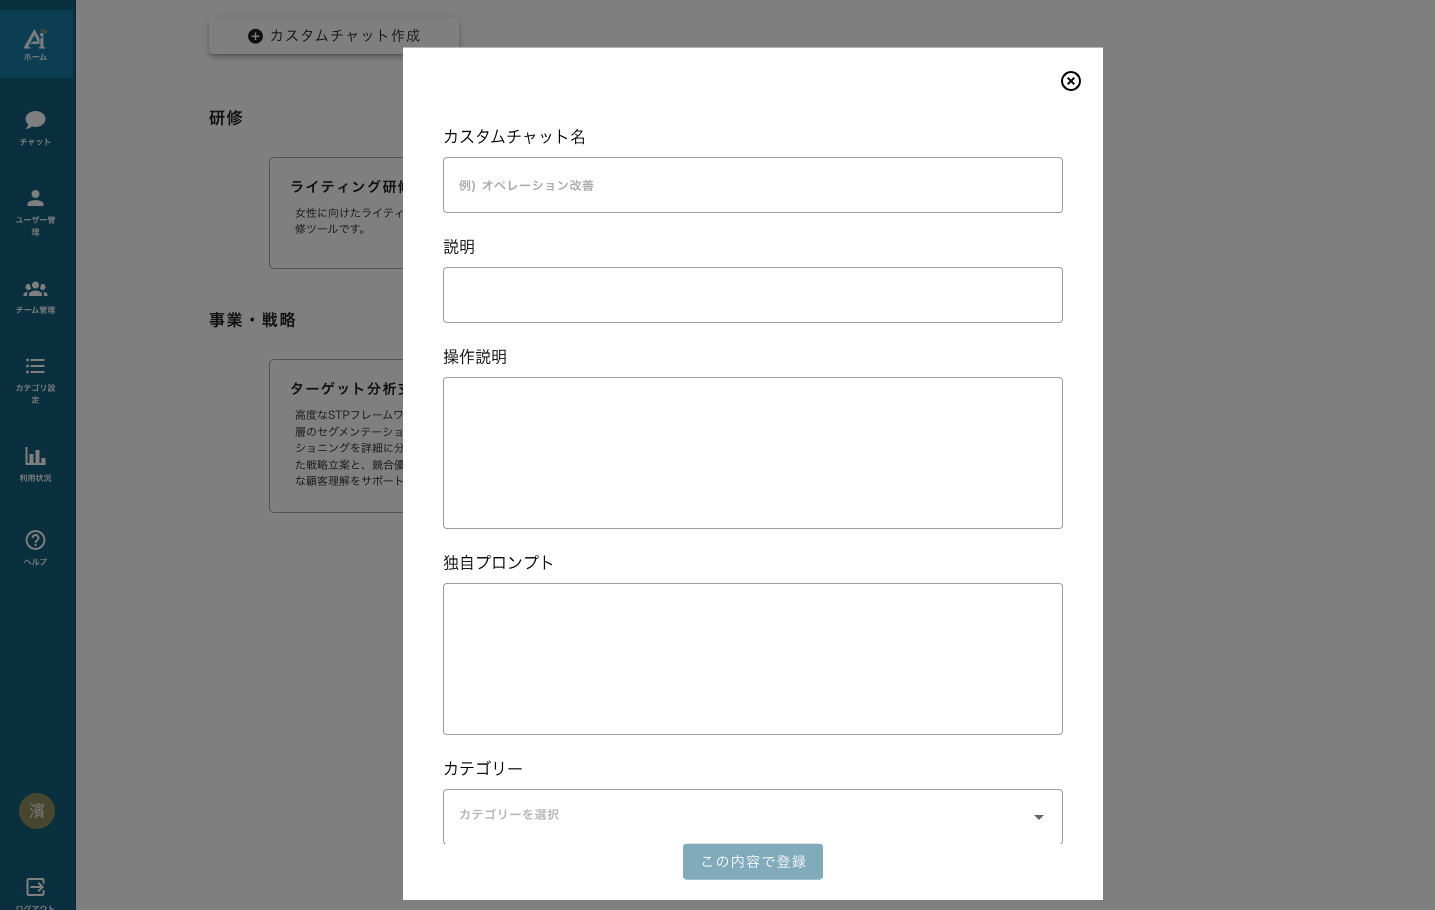Select the ターゲット分析 card

click(x=337, y=436)
